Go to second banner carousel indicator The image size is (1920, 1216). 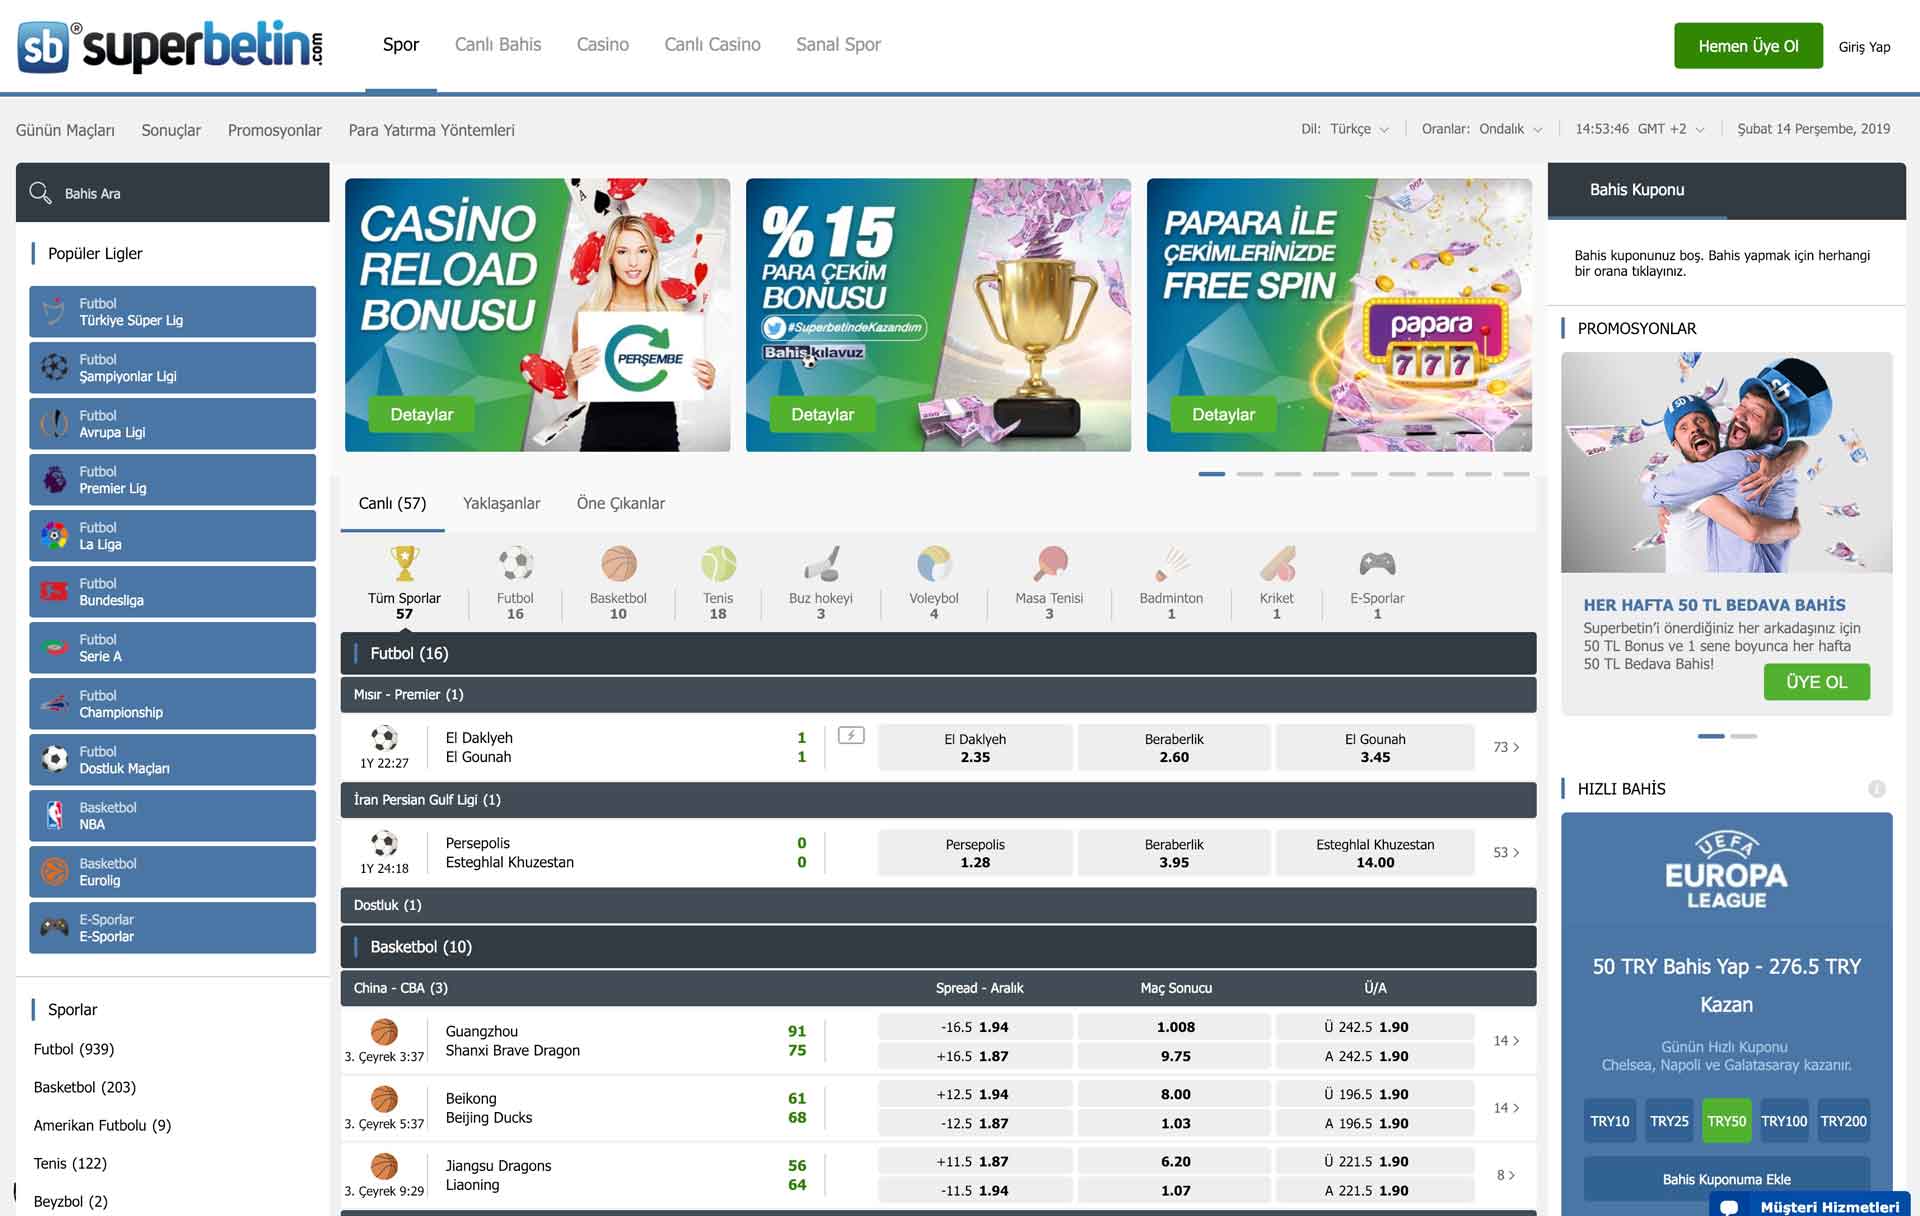tap(1249, 474)
